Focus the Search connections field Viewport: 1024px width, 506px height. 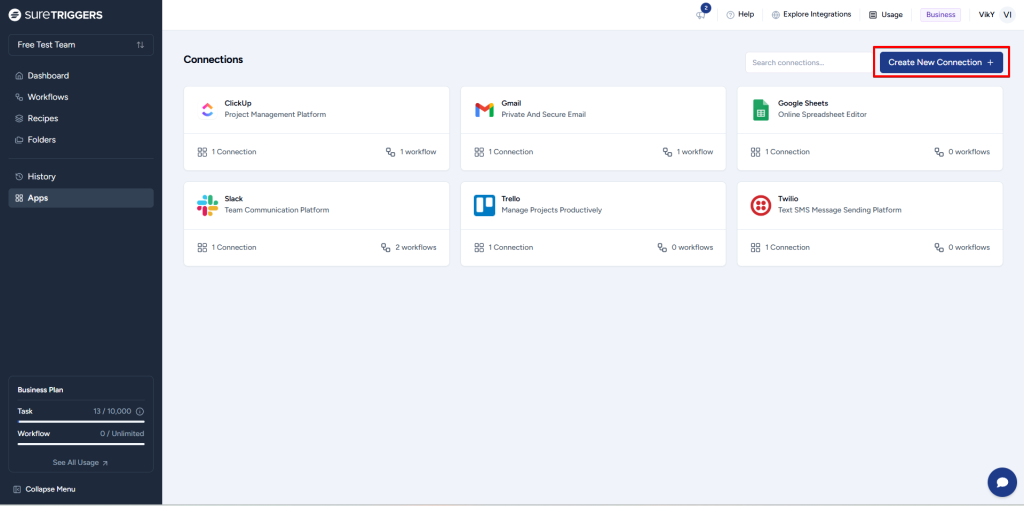(806, 62)
